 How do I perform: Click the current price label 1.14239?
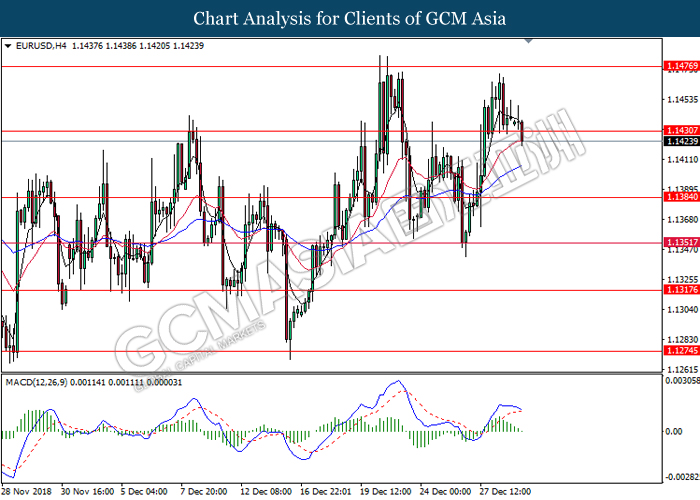point(681,142)
